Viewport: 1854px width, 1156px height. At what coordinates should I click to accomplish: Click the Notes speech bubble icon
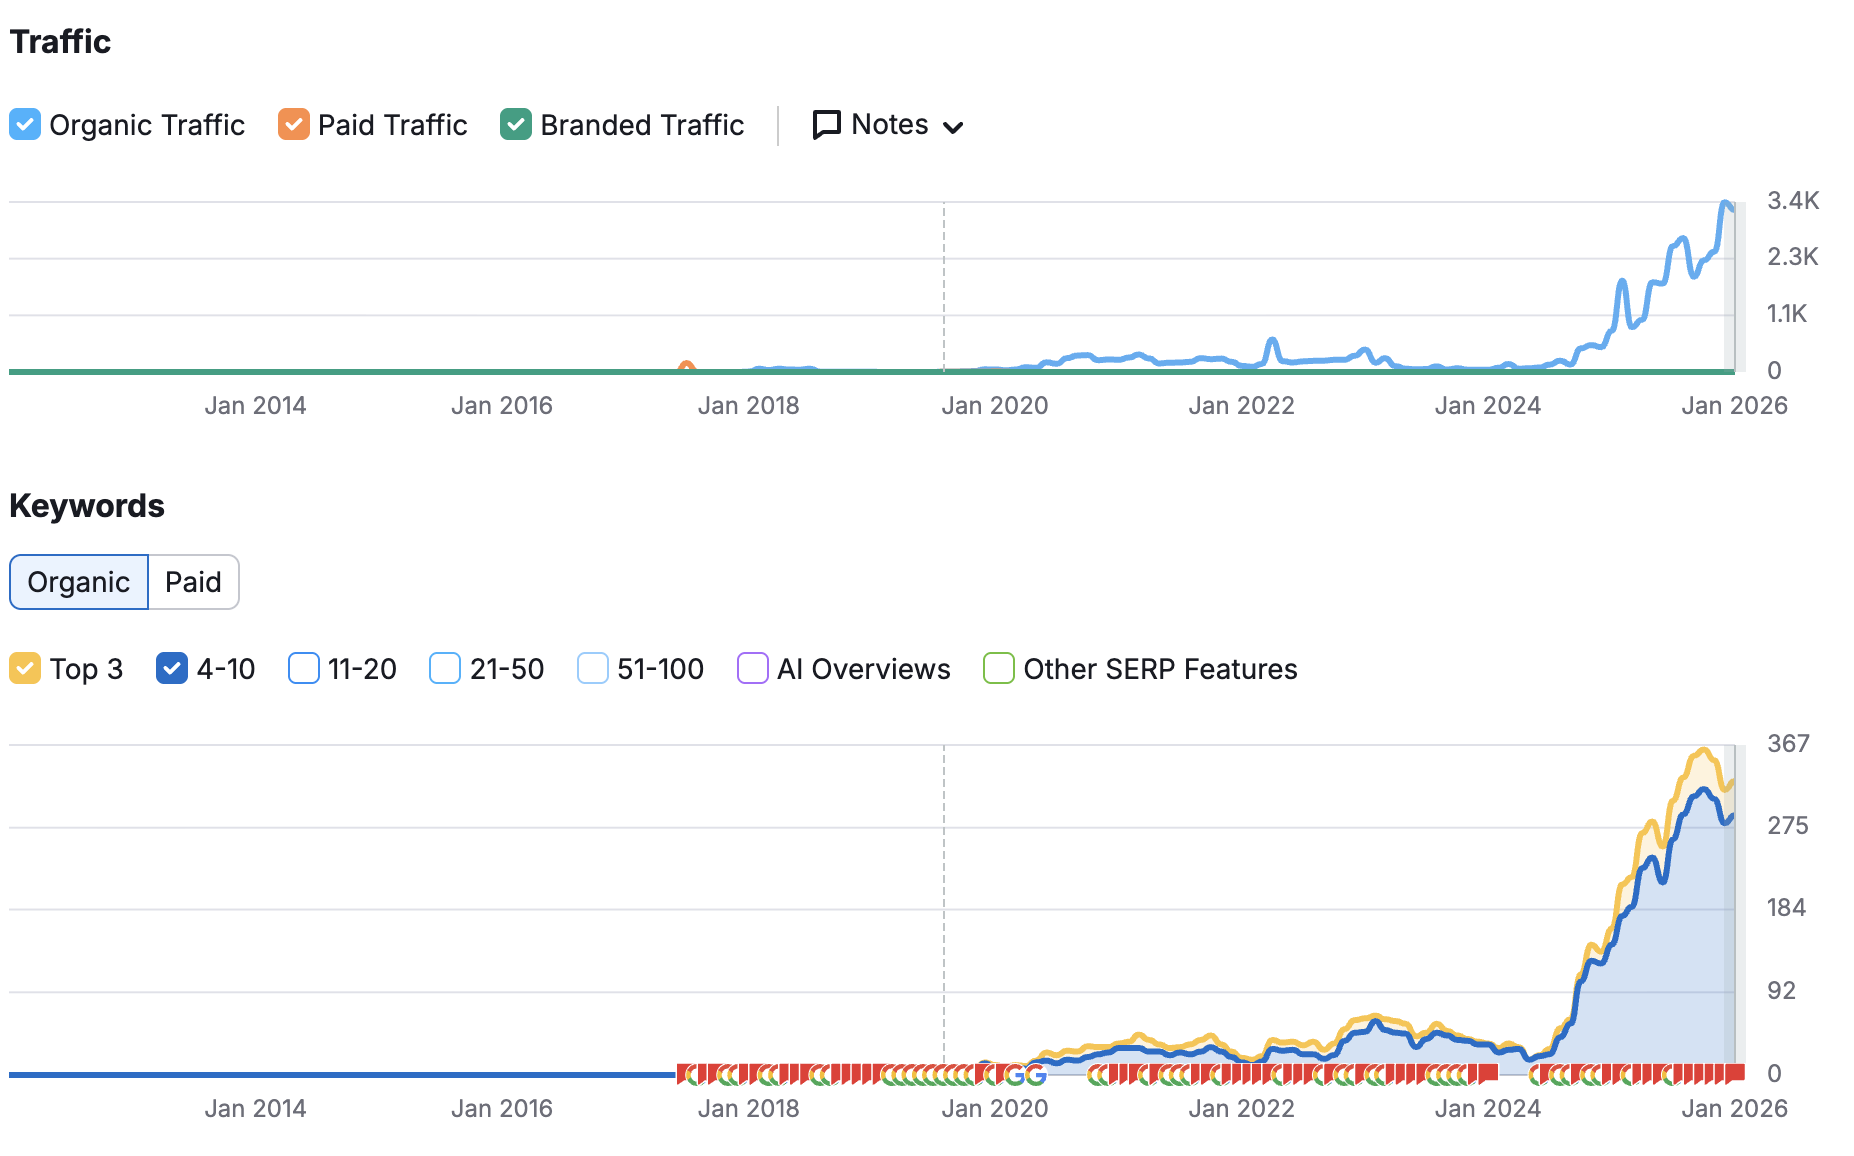(826, 125)
